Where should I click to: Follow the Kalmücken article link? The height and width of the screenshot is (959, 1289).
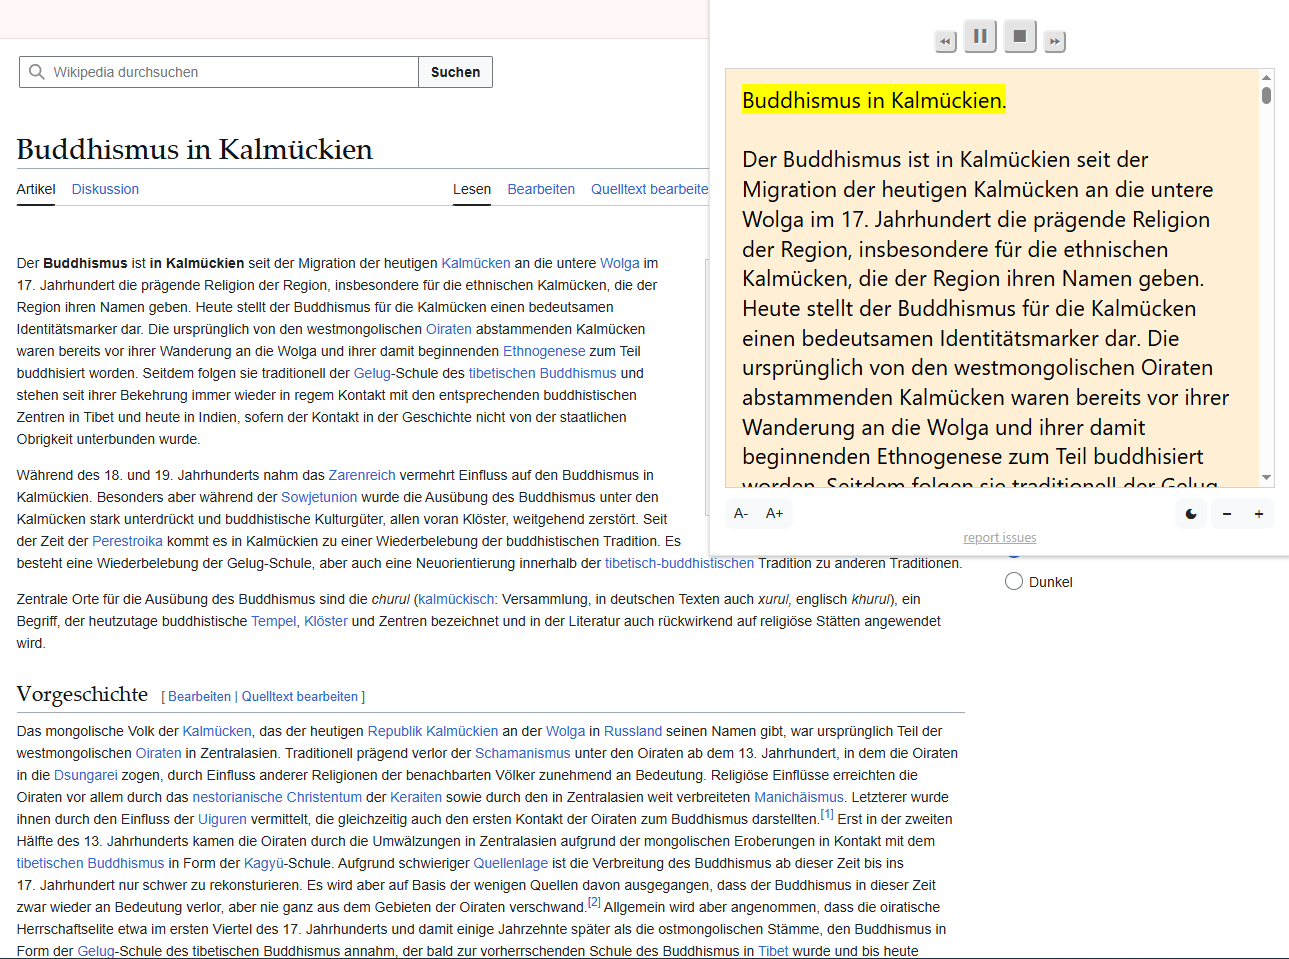pyautogui.click(x=475, y=263)
